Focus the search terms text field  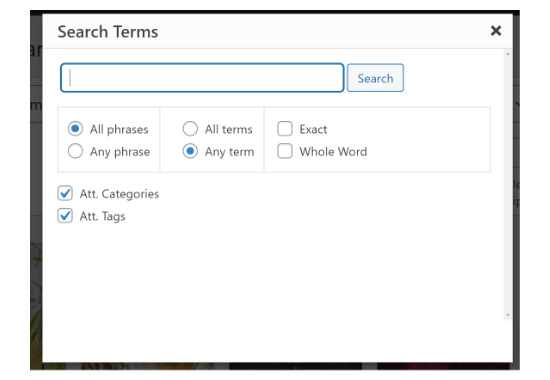point(202,78)
